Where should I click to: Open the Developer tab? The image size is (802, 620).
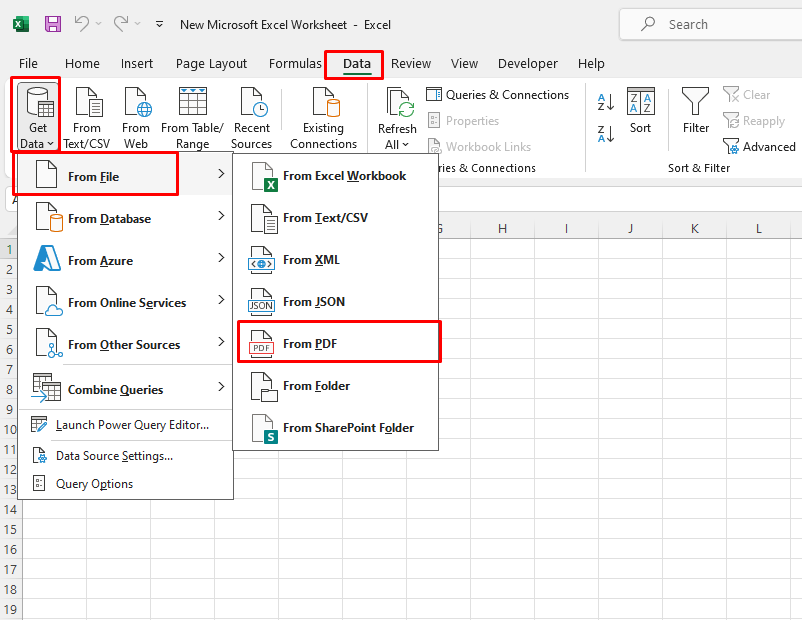pyautogui.click(x=527, y=63)
